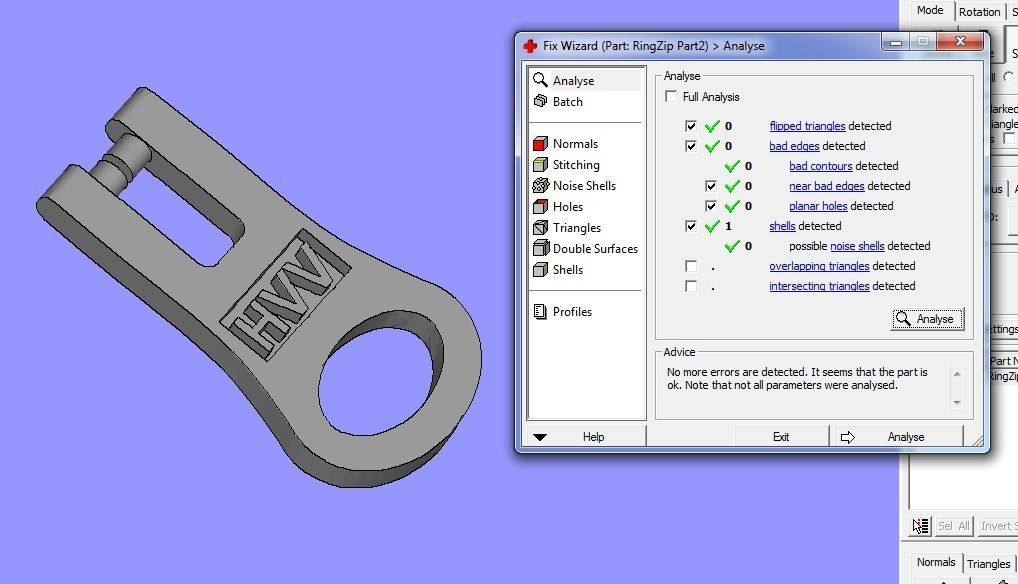Open the Help dropdown button
This screenshot has width=1018, height=584.
pos(587,437)
